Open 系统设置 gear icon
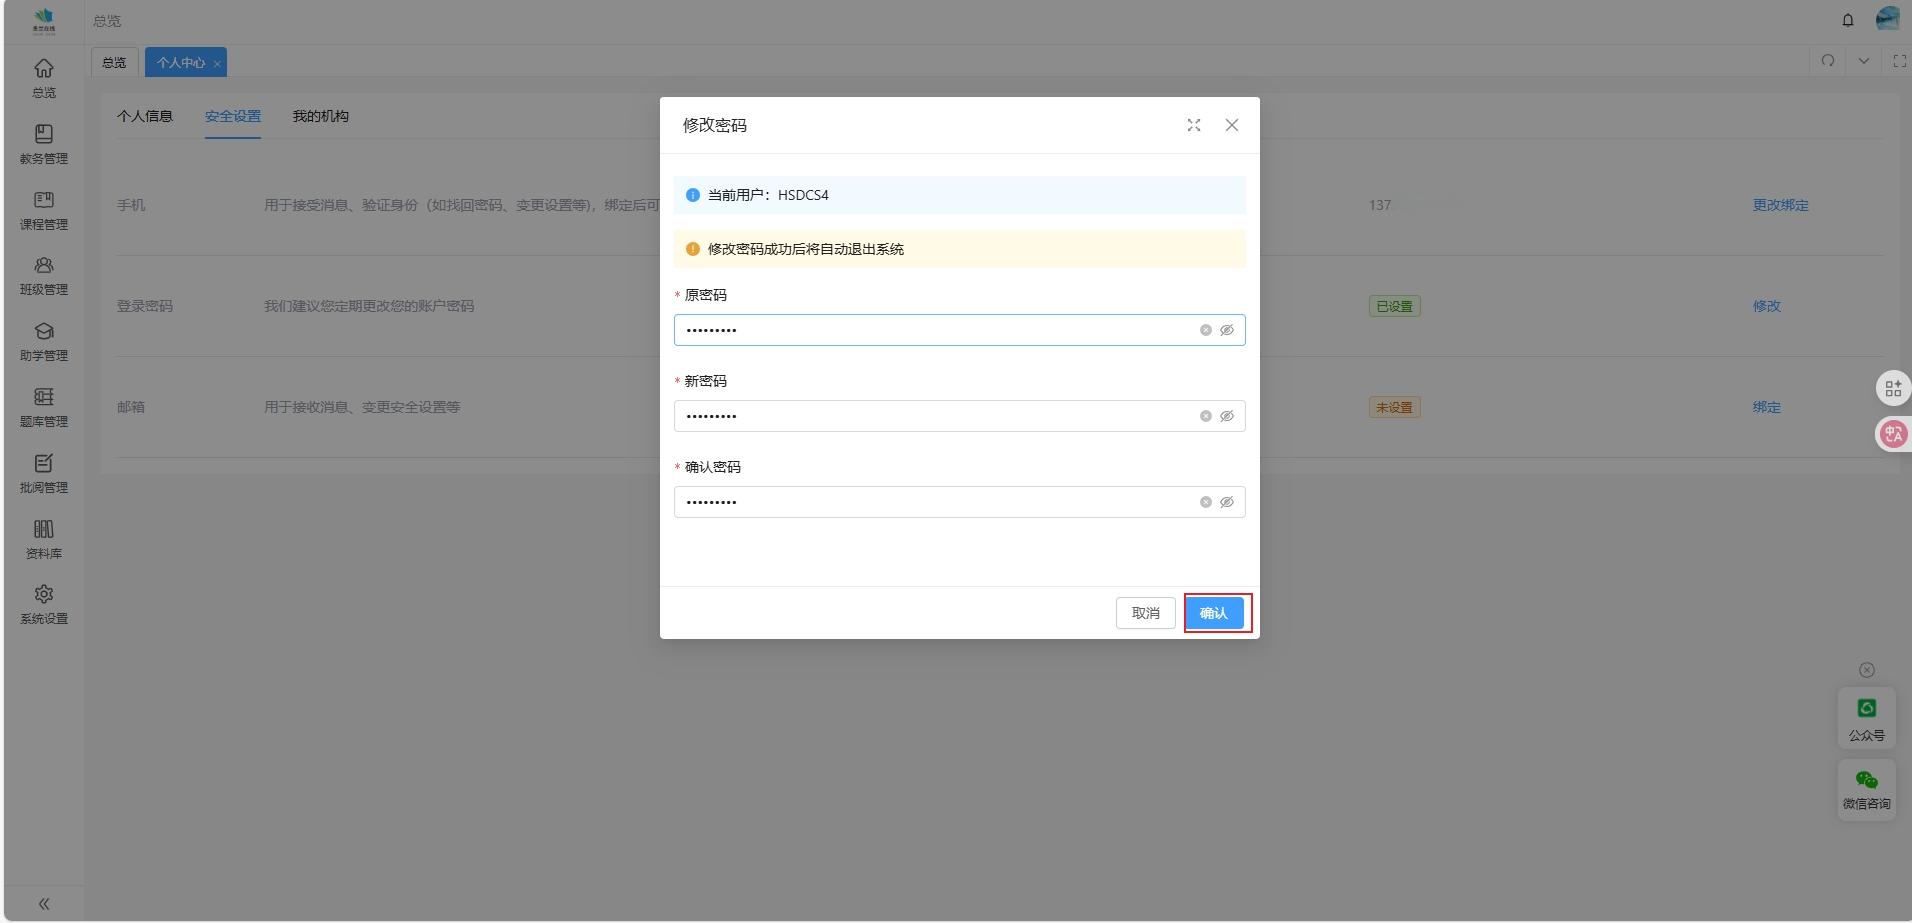The height and width of the screenshot is (923, 1912). click(44, 604)
